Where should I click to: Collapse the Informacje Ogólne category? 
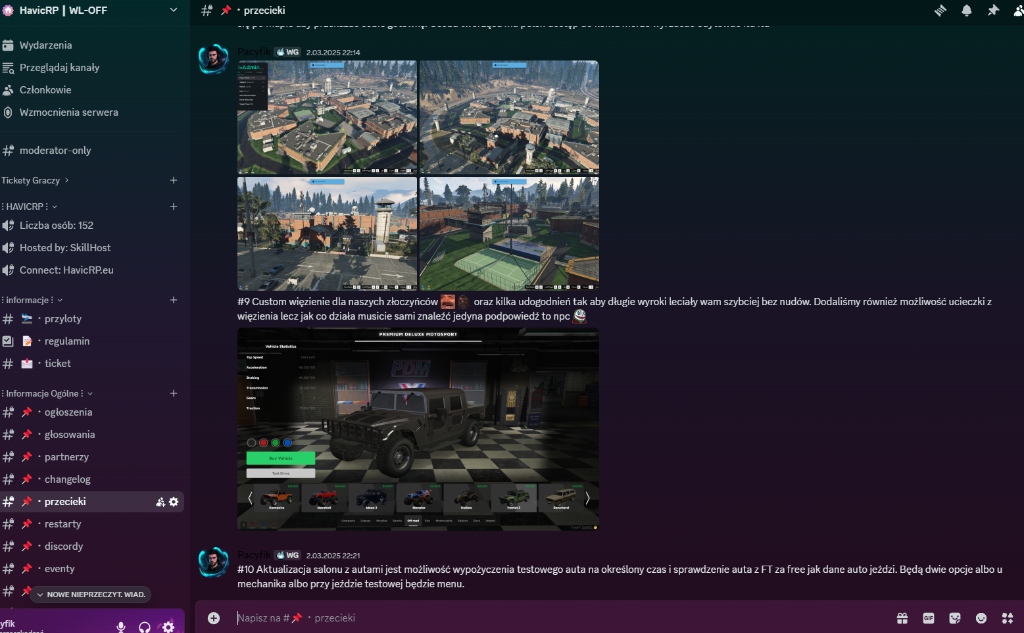tap(47, 393)
